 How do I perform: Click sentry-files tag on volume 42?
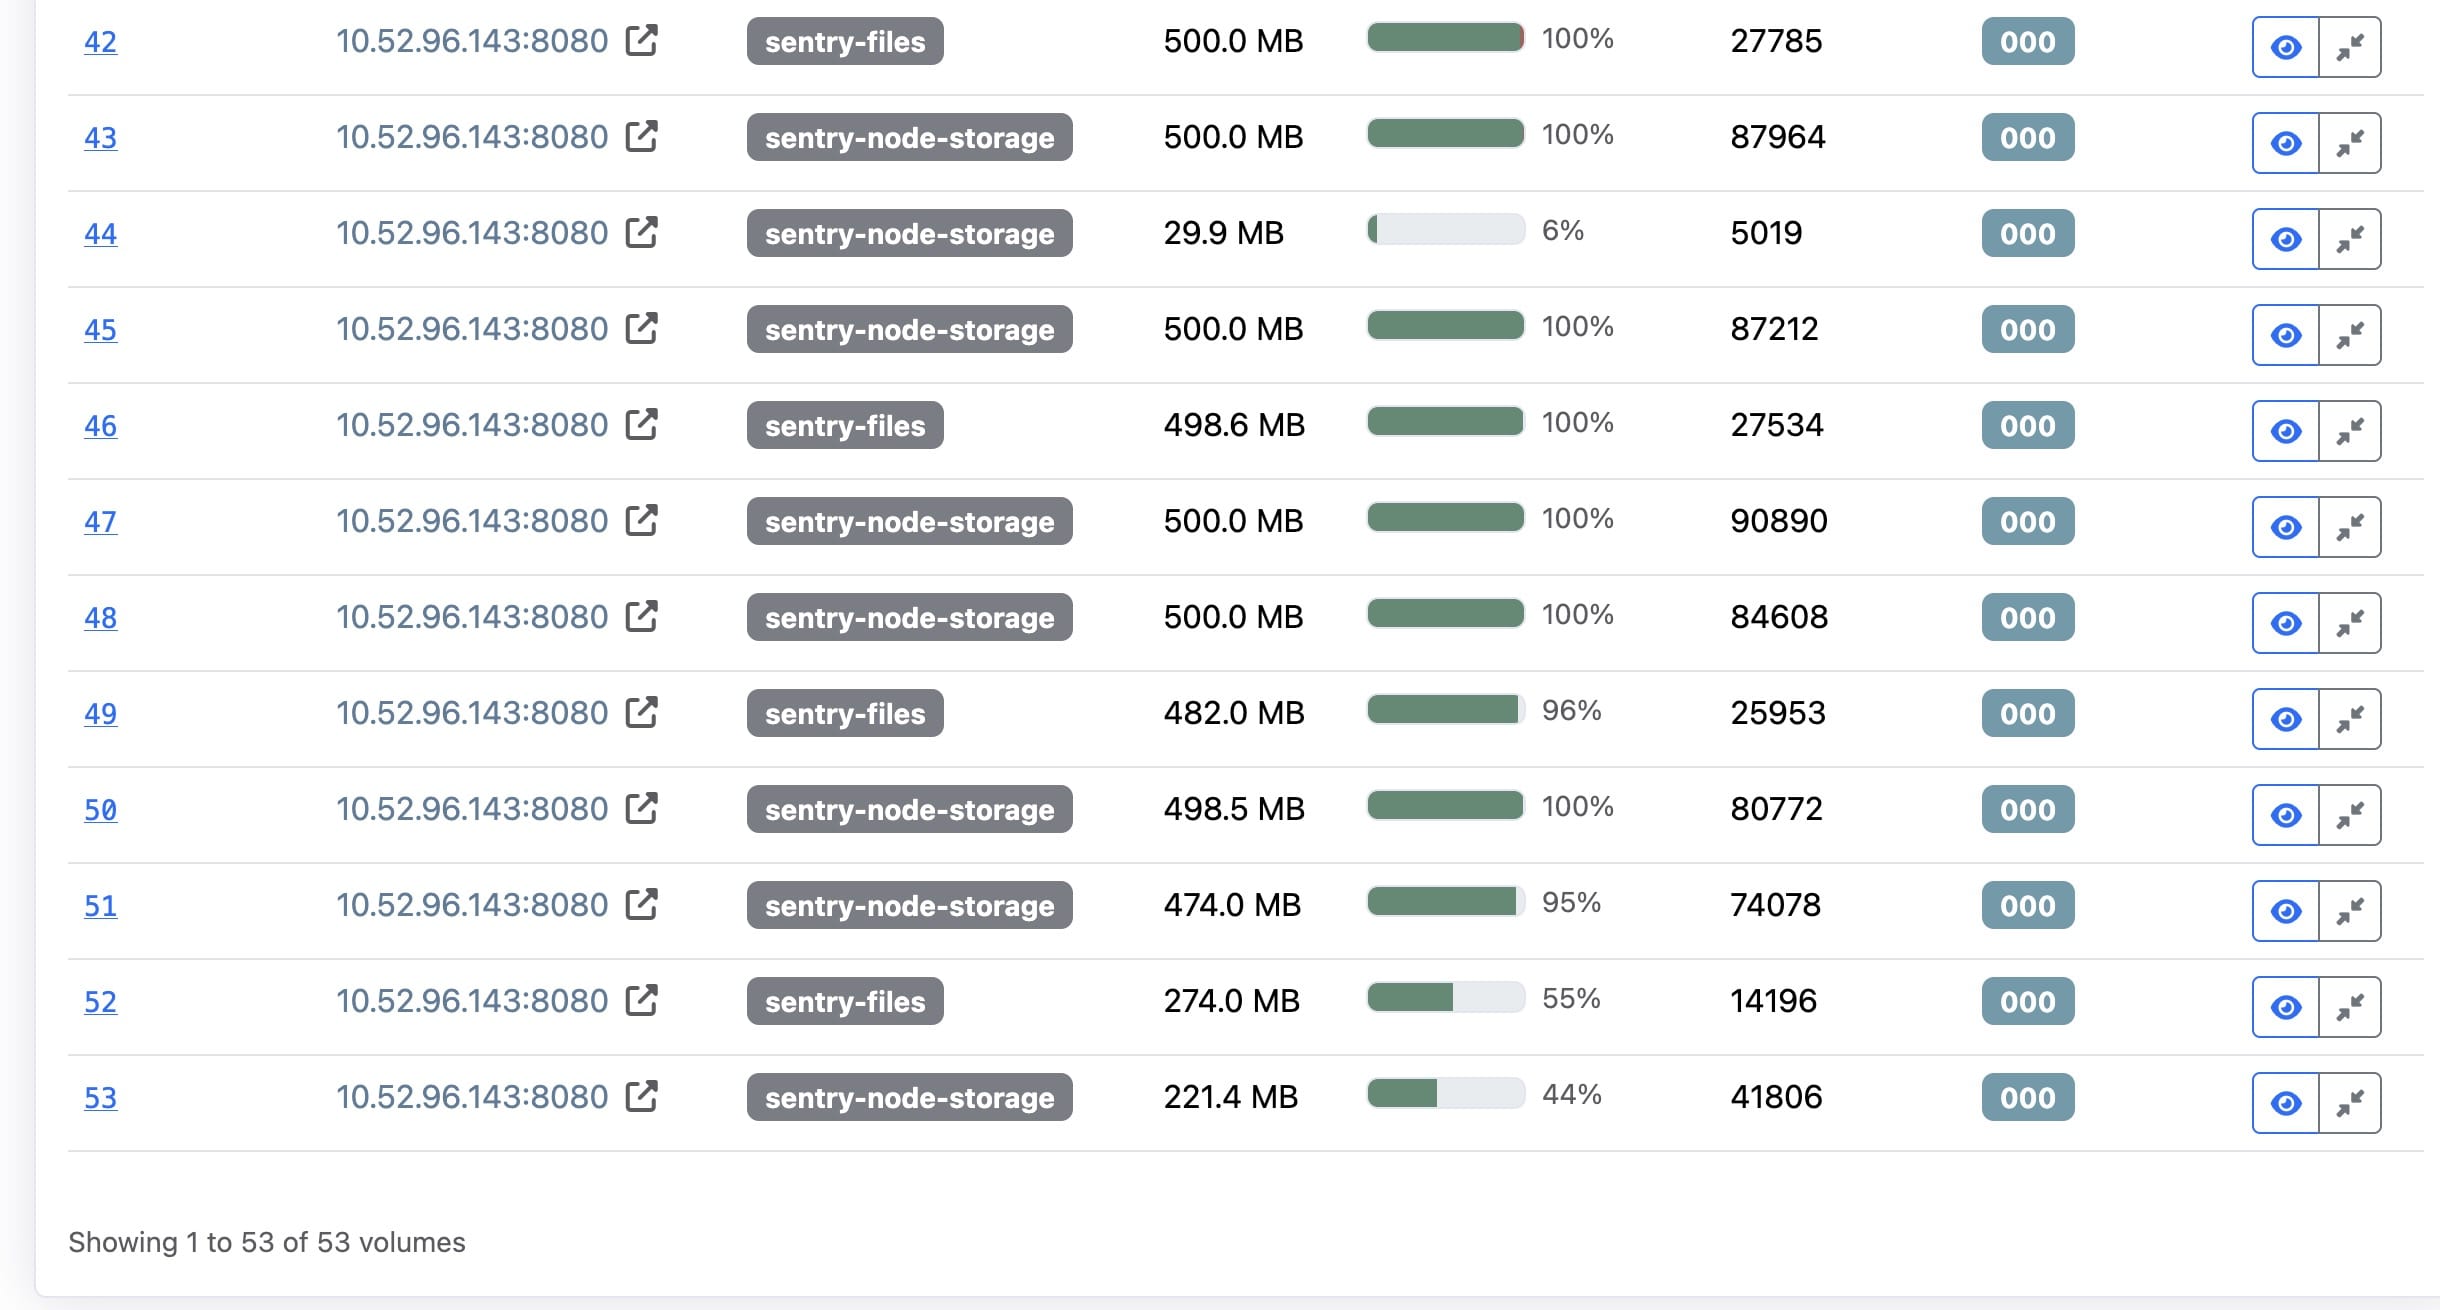[x=845, y=41]
